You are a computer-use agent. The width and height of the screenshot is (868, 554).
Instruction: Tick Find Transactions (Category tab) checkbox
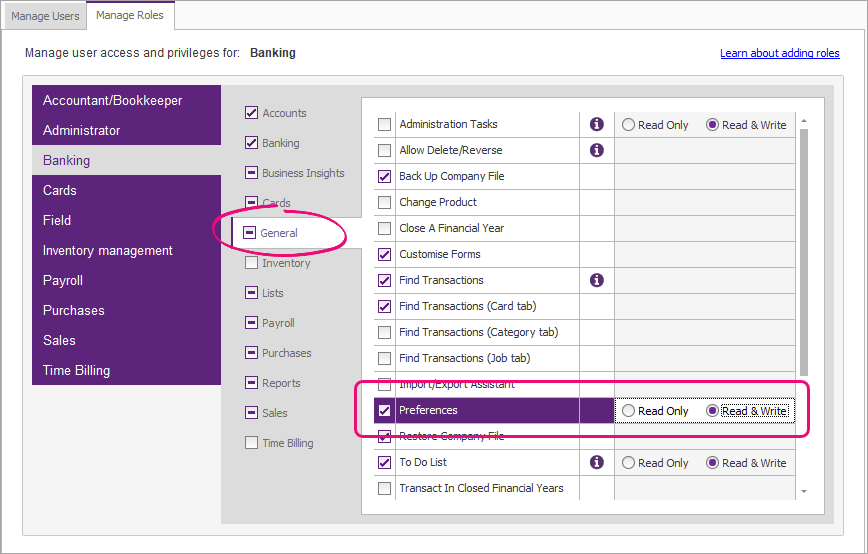point(384,333)
